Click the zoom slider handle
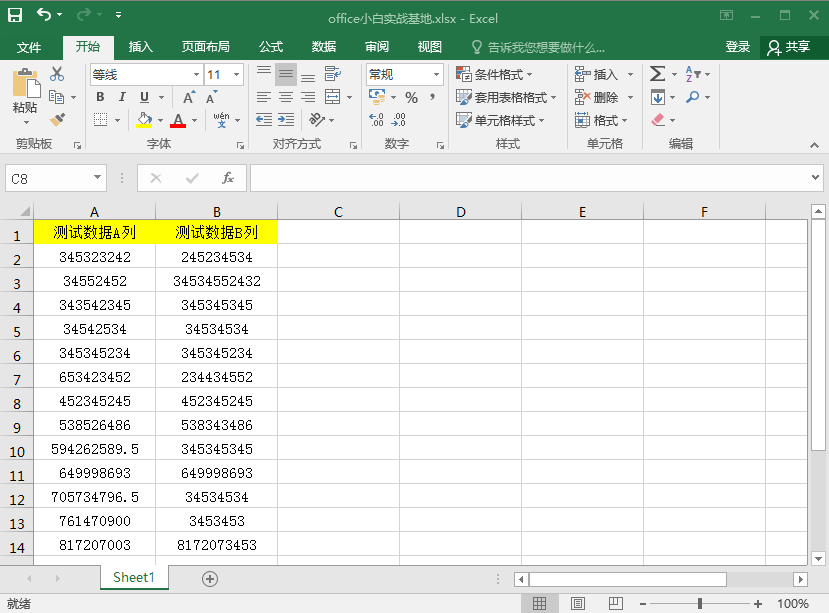This screenshot has height=613, width=829. (699, 603)
